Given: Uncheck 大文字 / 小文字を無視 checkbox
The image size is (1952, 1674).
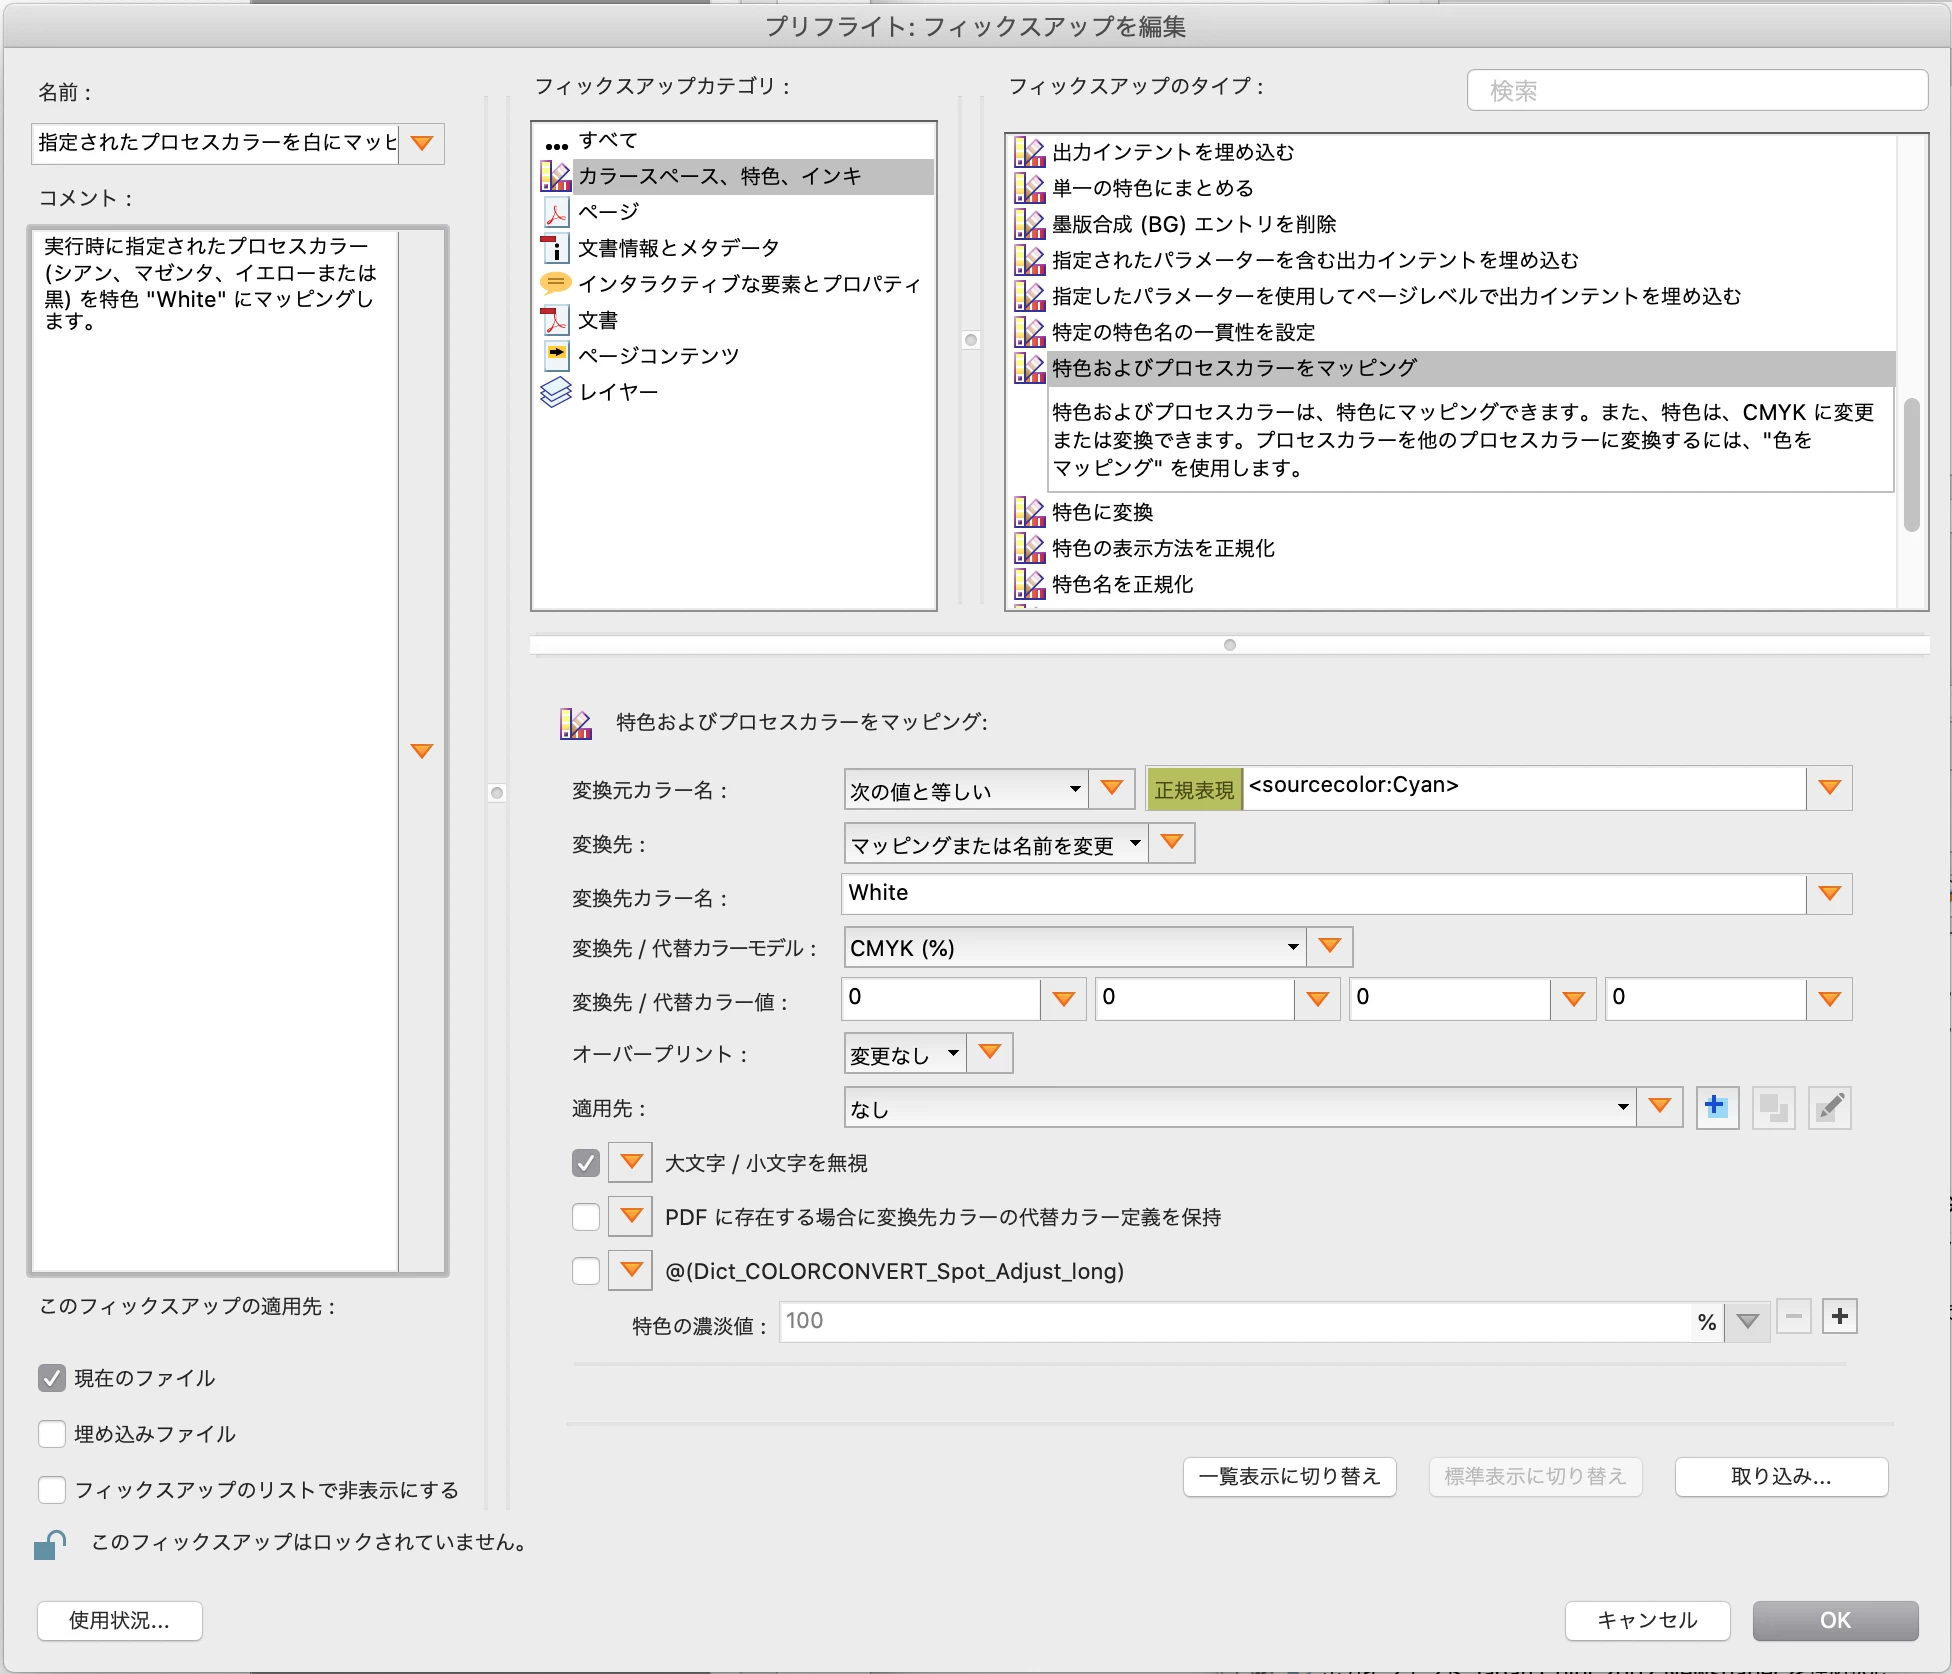Looking at the screenshot, I should 586,1163.
